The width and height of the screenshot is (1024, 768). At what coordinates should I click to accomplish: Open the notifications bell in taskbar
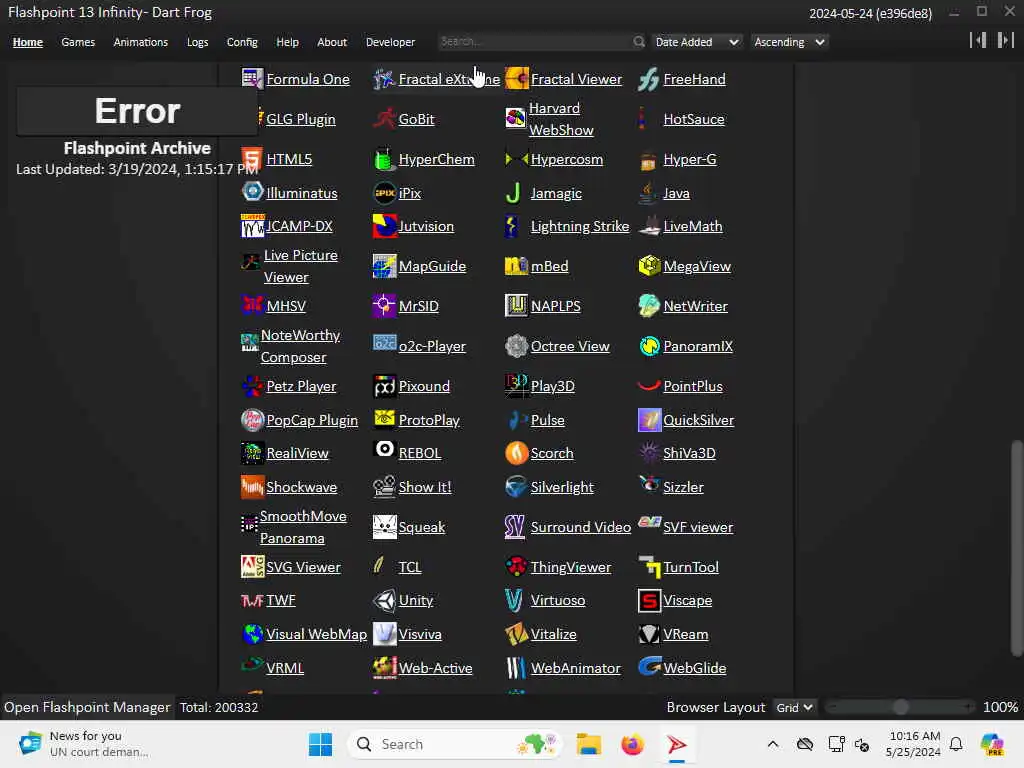click(956, 744)
